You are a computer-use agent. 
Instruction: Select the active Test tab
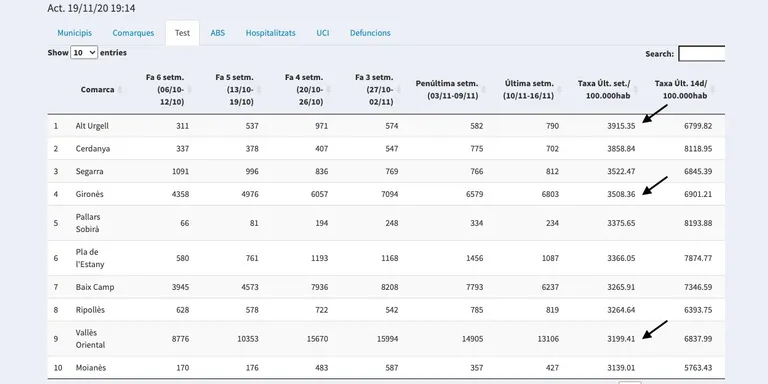click(x=182, y=33)
